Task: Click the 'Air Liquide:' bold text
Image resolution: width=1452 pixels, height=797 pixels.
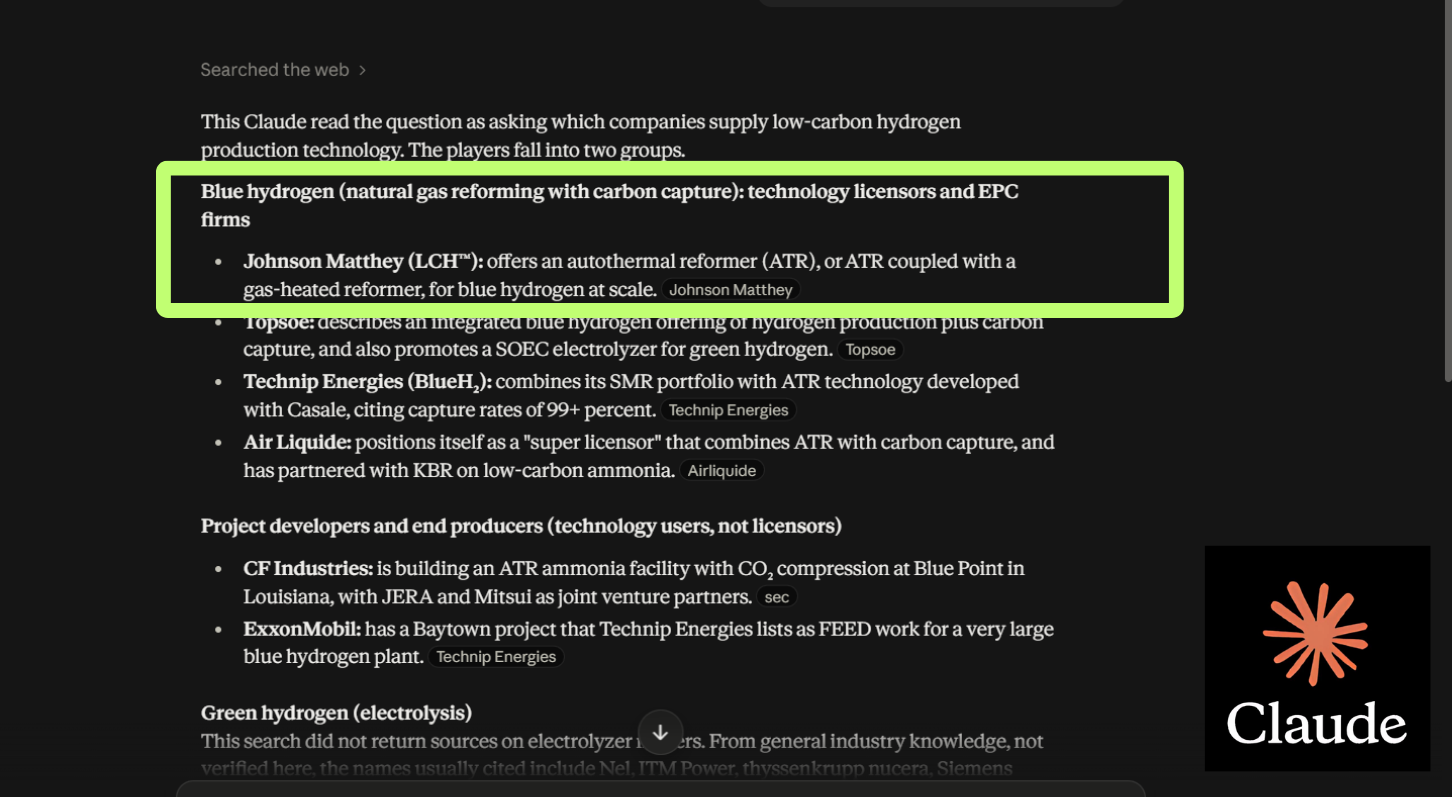Action: 297,442
